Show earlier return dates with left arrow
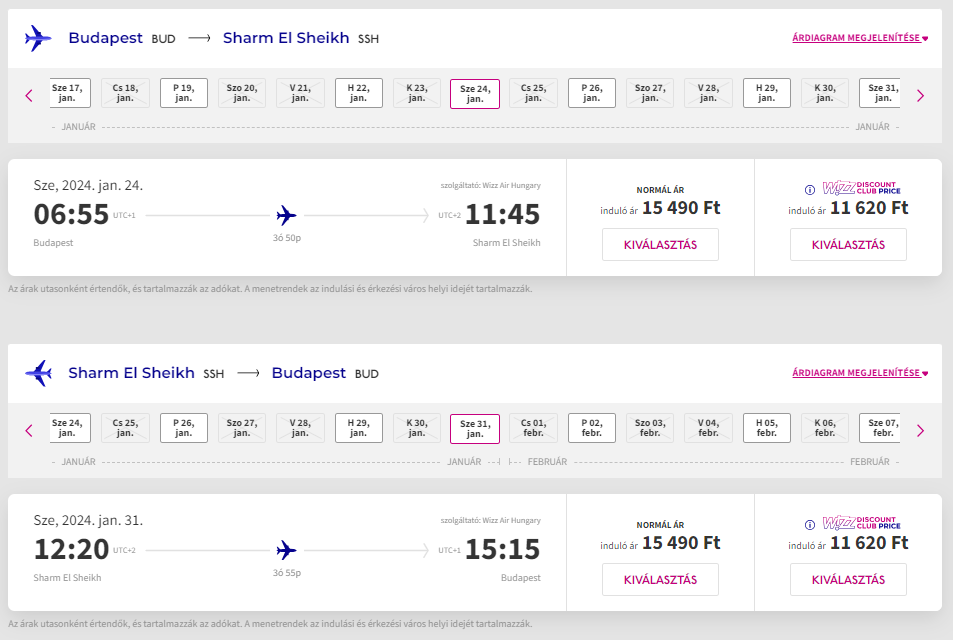Image resolution: width=953 pixels, height=640 pixels. (x=29, y=431)
